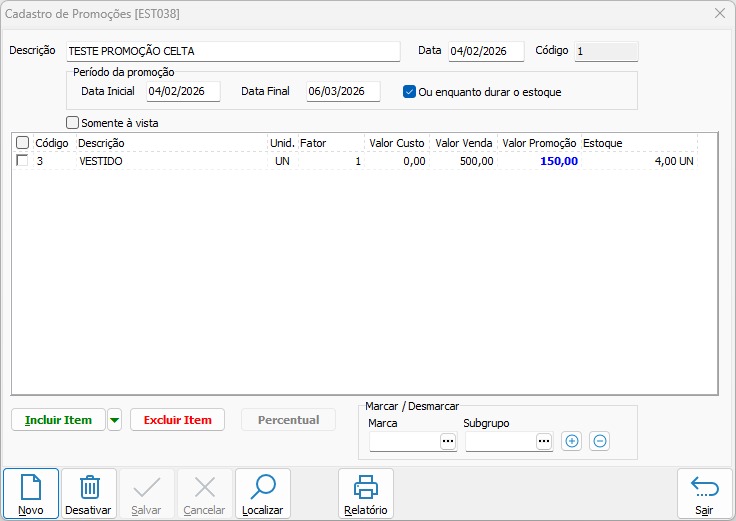The image size is (736, 521).
Task: Uncheck 'Ou enquanto durar o estoque'
Action: click(x=409, y=92)
